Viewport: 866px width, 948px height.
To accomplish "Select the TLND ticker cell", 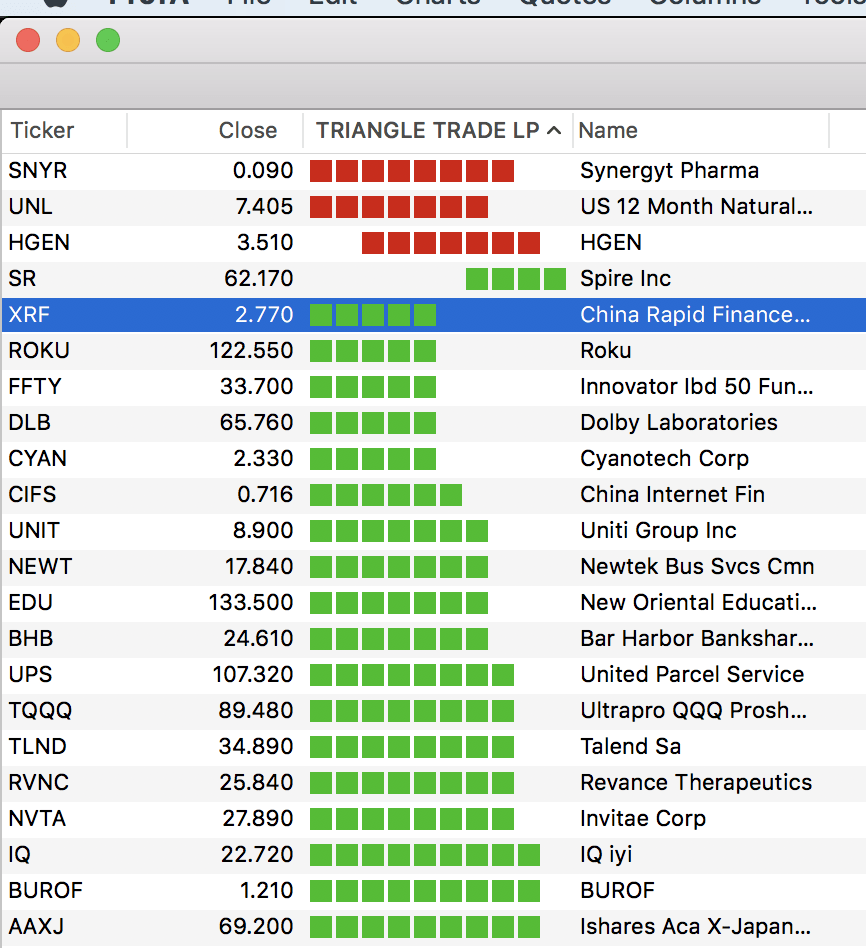I will 37,746.
